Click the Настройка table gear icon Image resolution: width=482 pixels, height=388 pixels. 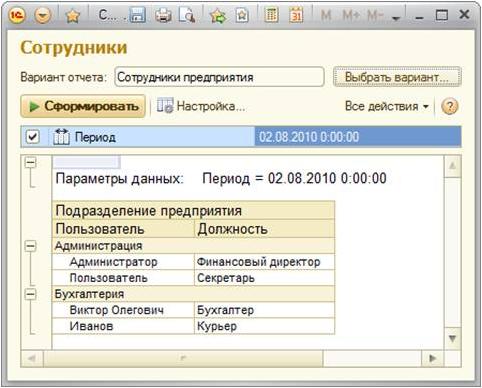click(x=165, y=106)
